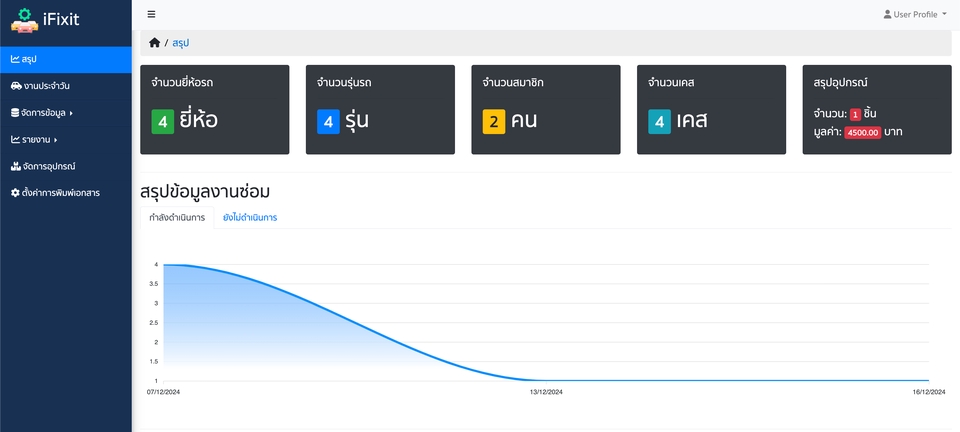This screenshot has height=432, width=960.
Task: Click the iFixit logo icon
Action: coord(24,19)
